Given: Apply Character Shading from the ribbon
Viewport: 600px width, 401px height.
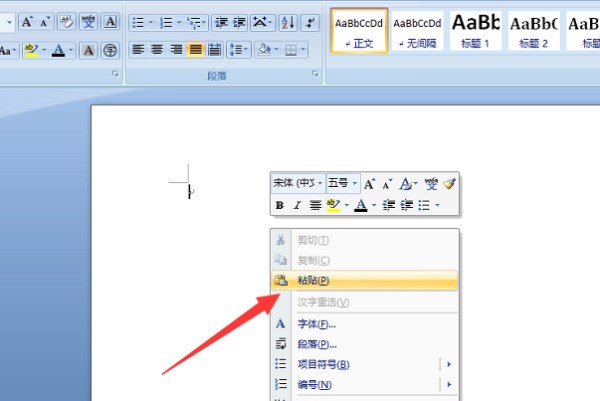Looking at the screenshot, I should pos(88,50).
